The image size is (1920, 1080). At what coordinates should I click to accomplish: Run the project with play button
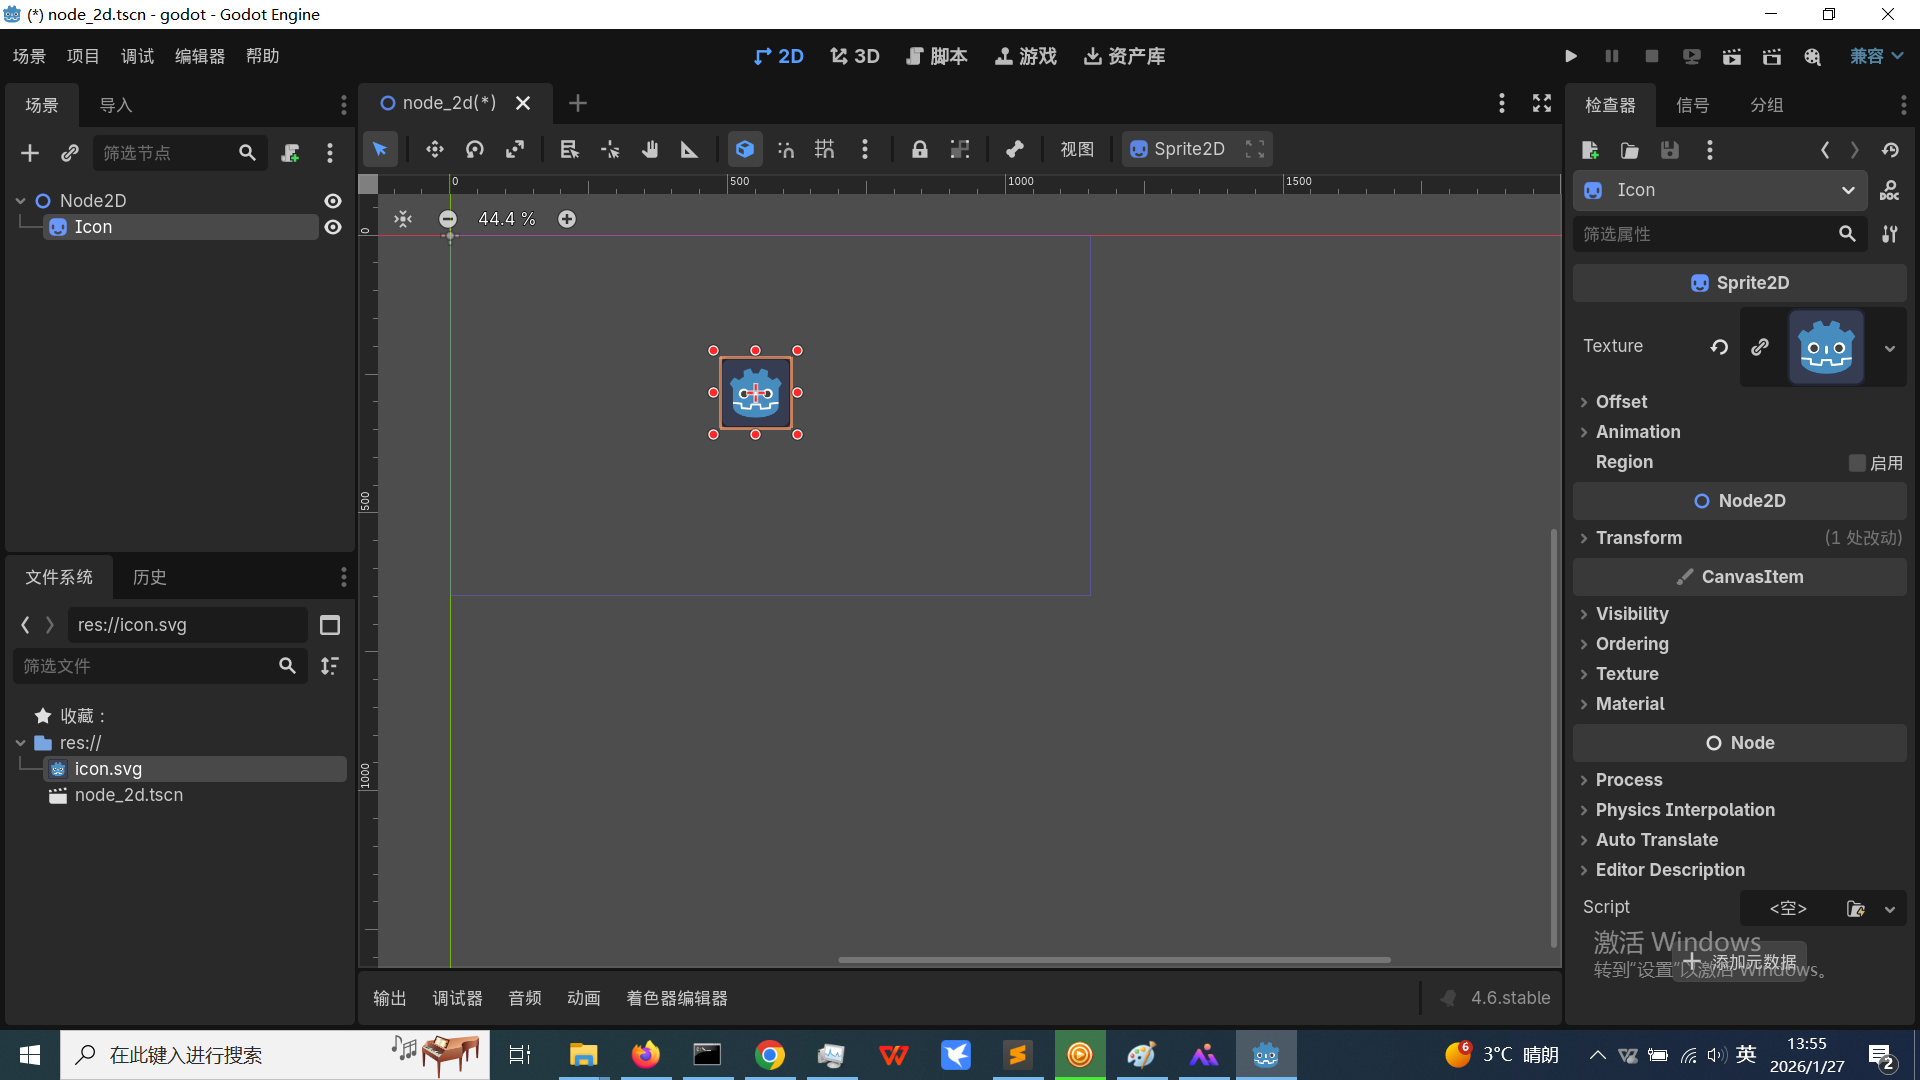click(x=1571, y=56)
